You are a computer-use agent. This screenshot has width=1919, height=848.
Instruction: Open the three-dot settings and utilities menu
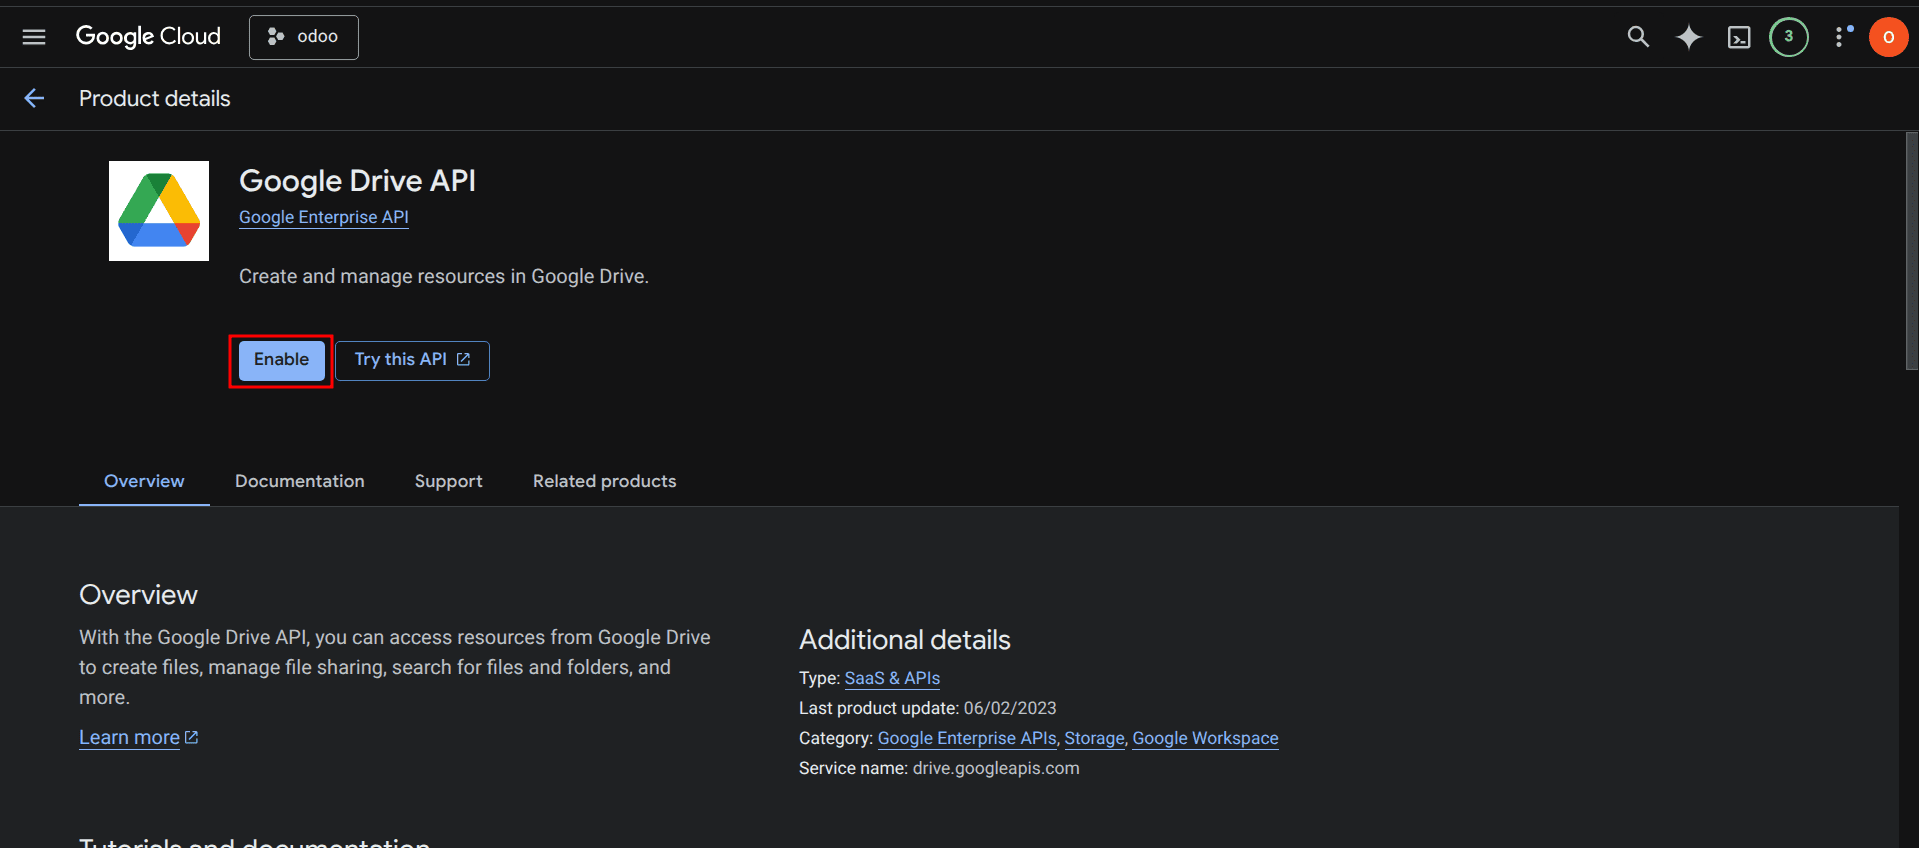click(x=1841, y=37)
